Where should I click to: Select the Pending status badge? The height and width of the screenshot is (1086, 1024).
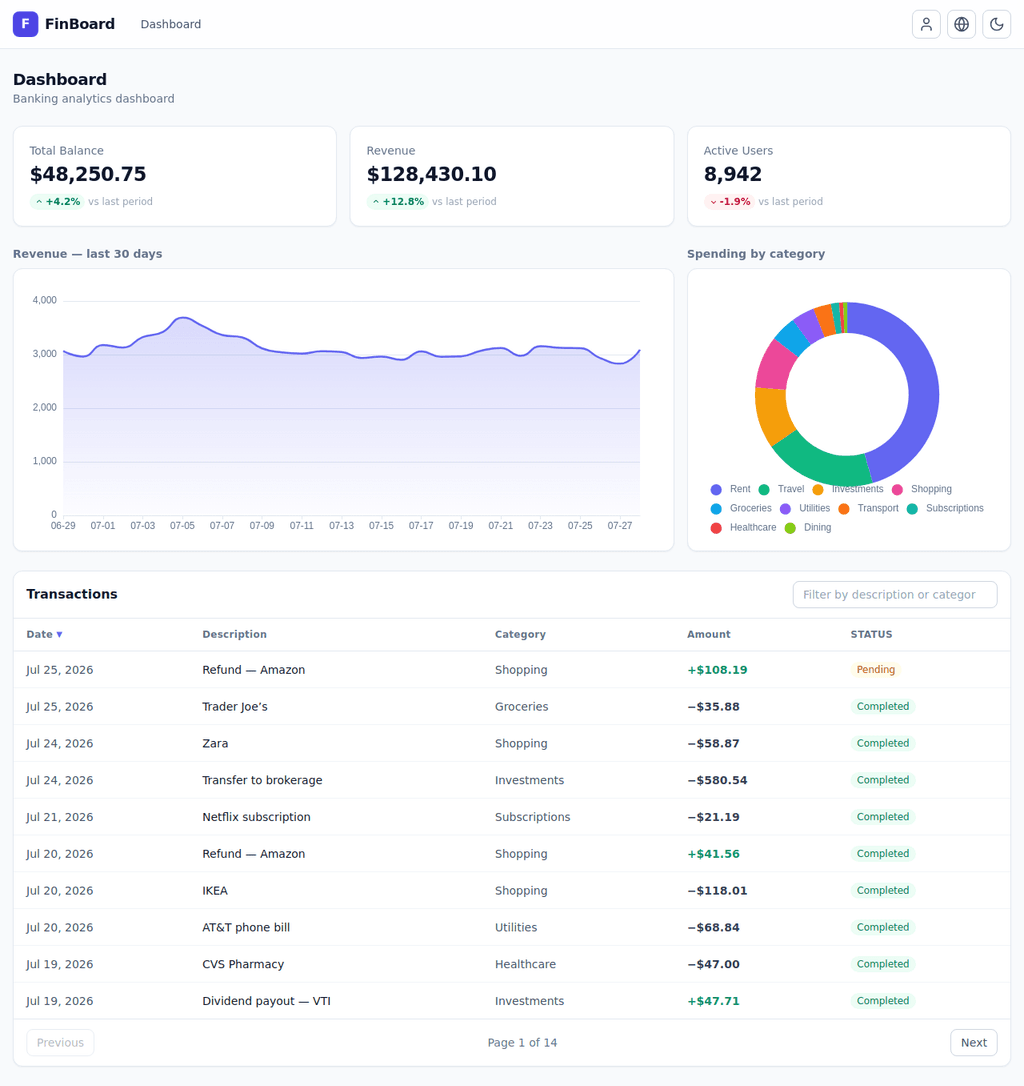pos(875,670)
